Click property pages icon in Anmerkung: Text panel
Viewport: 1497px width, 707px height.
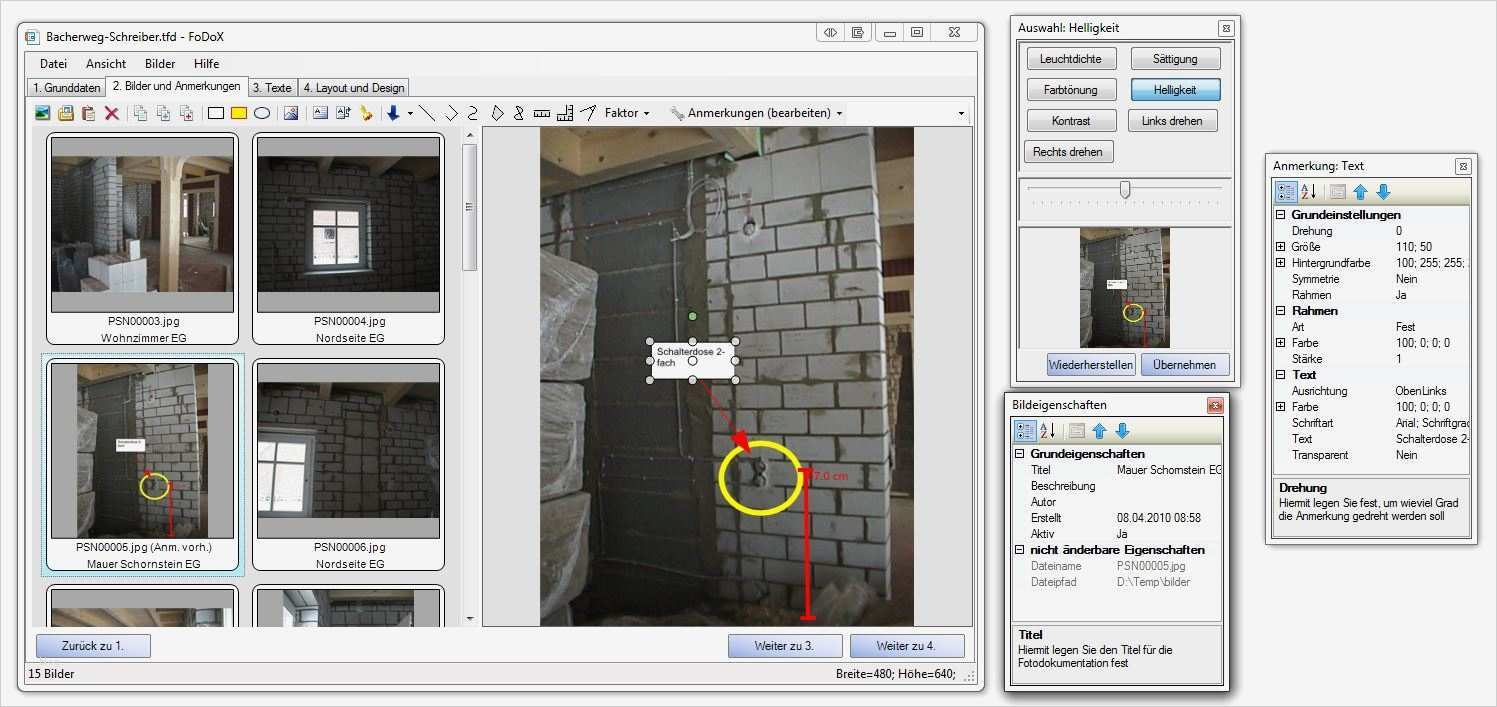pos(1337,192)
